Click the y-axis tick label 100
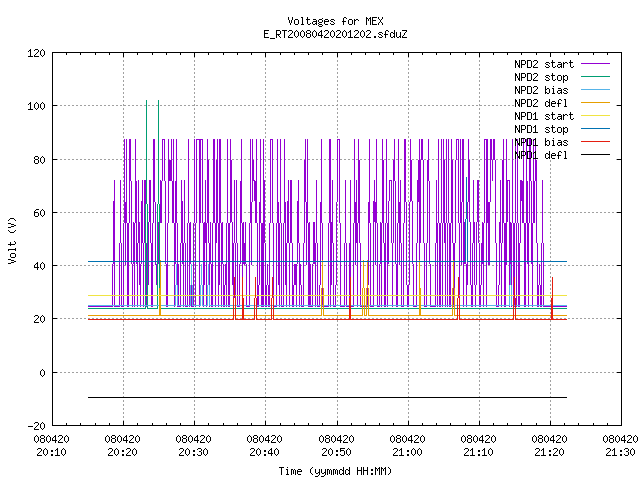640x480 pixels. (x=36, y=107)
